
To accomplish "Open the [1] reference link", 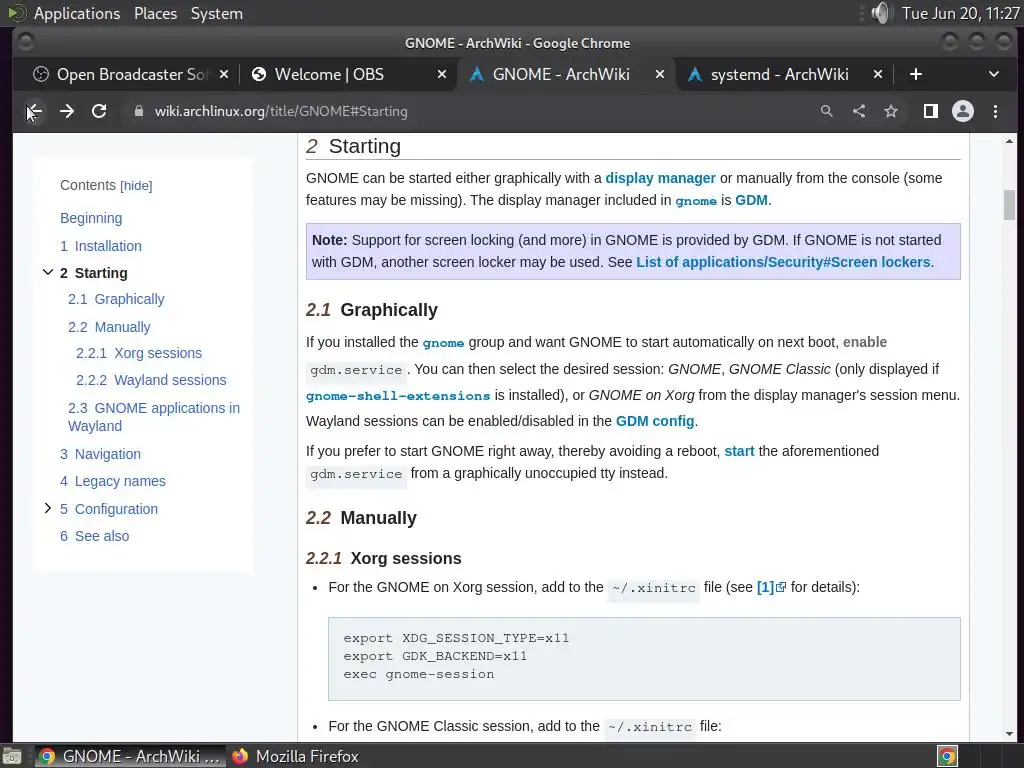I will pyautogui.click(x=765, y=587).
